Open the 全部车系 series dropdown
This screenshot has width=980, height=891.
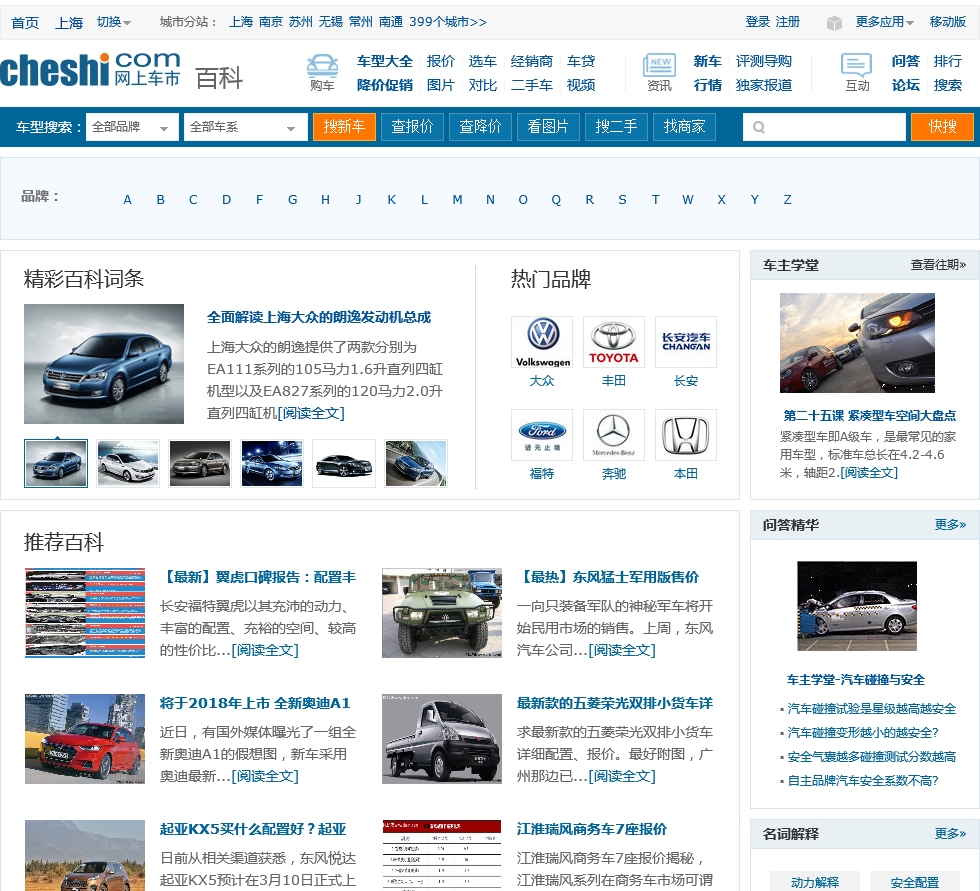[x=245, y=127]
